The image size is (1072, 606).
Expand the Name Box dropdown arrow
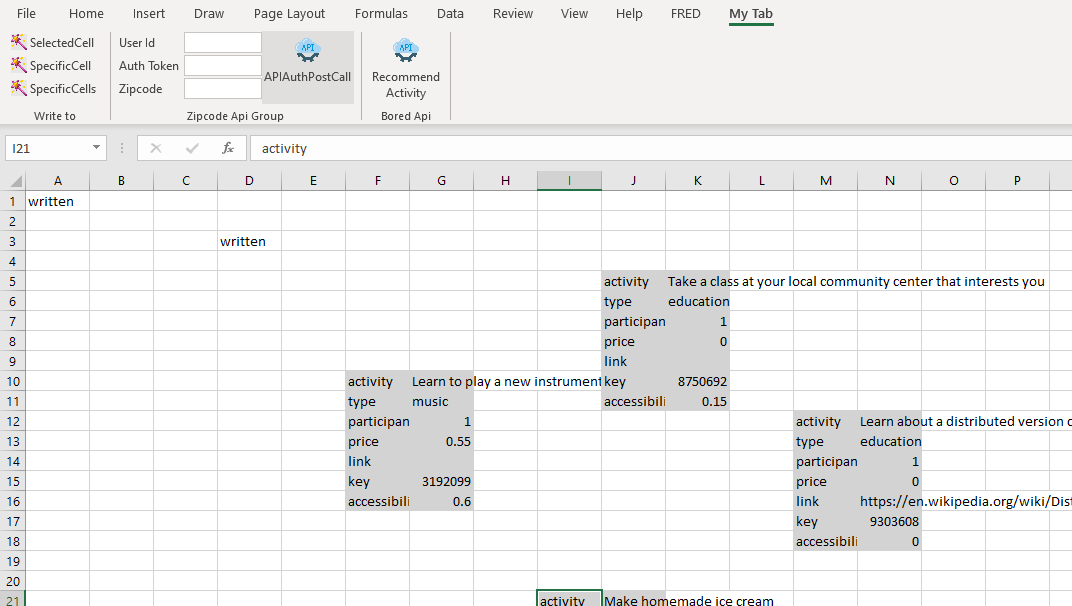(96, 148)
